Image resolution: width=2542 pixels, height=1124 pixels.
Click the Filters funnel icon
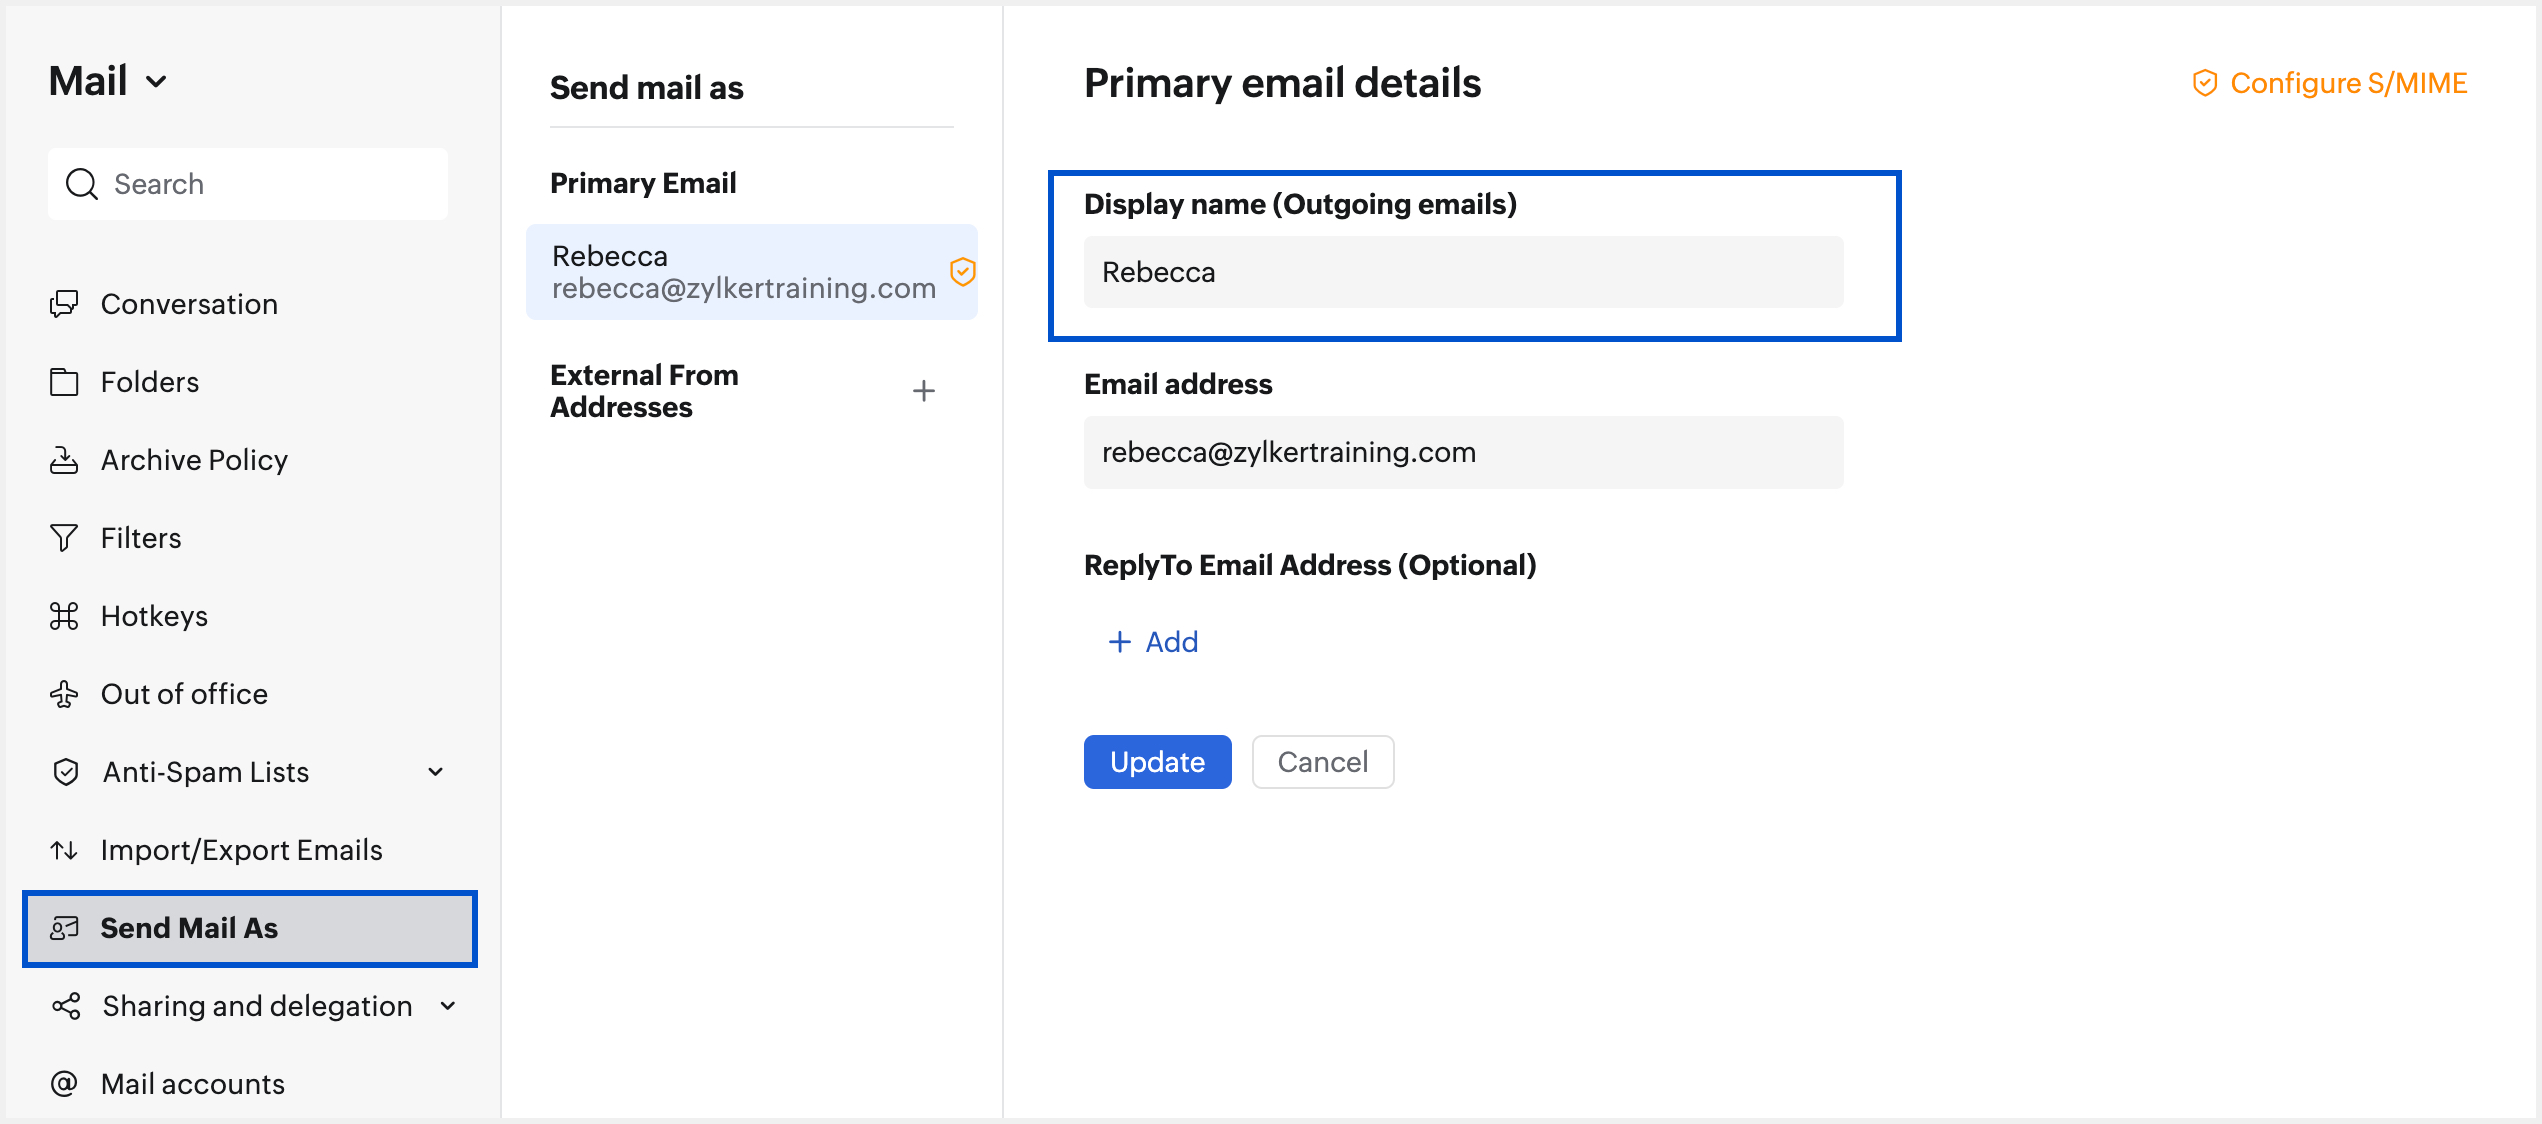click(x=64, y=538)
